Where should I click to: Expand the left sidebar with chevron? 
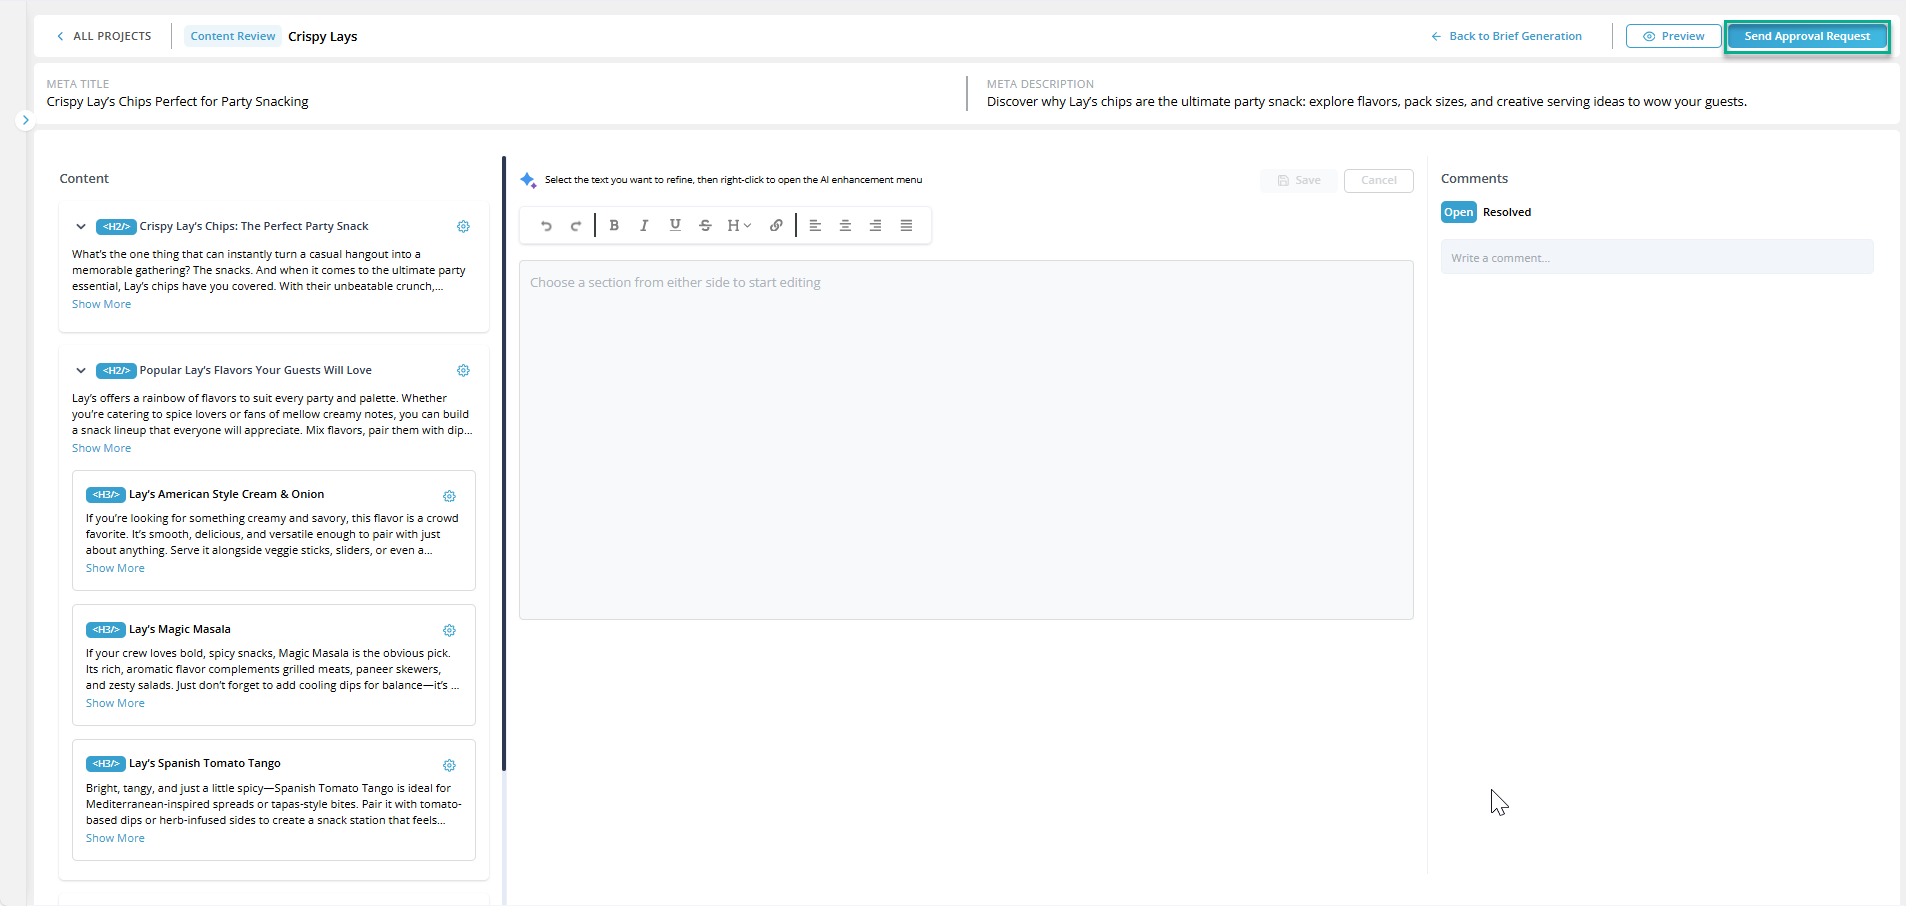(x=26, y=120)
